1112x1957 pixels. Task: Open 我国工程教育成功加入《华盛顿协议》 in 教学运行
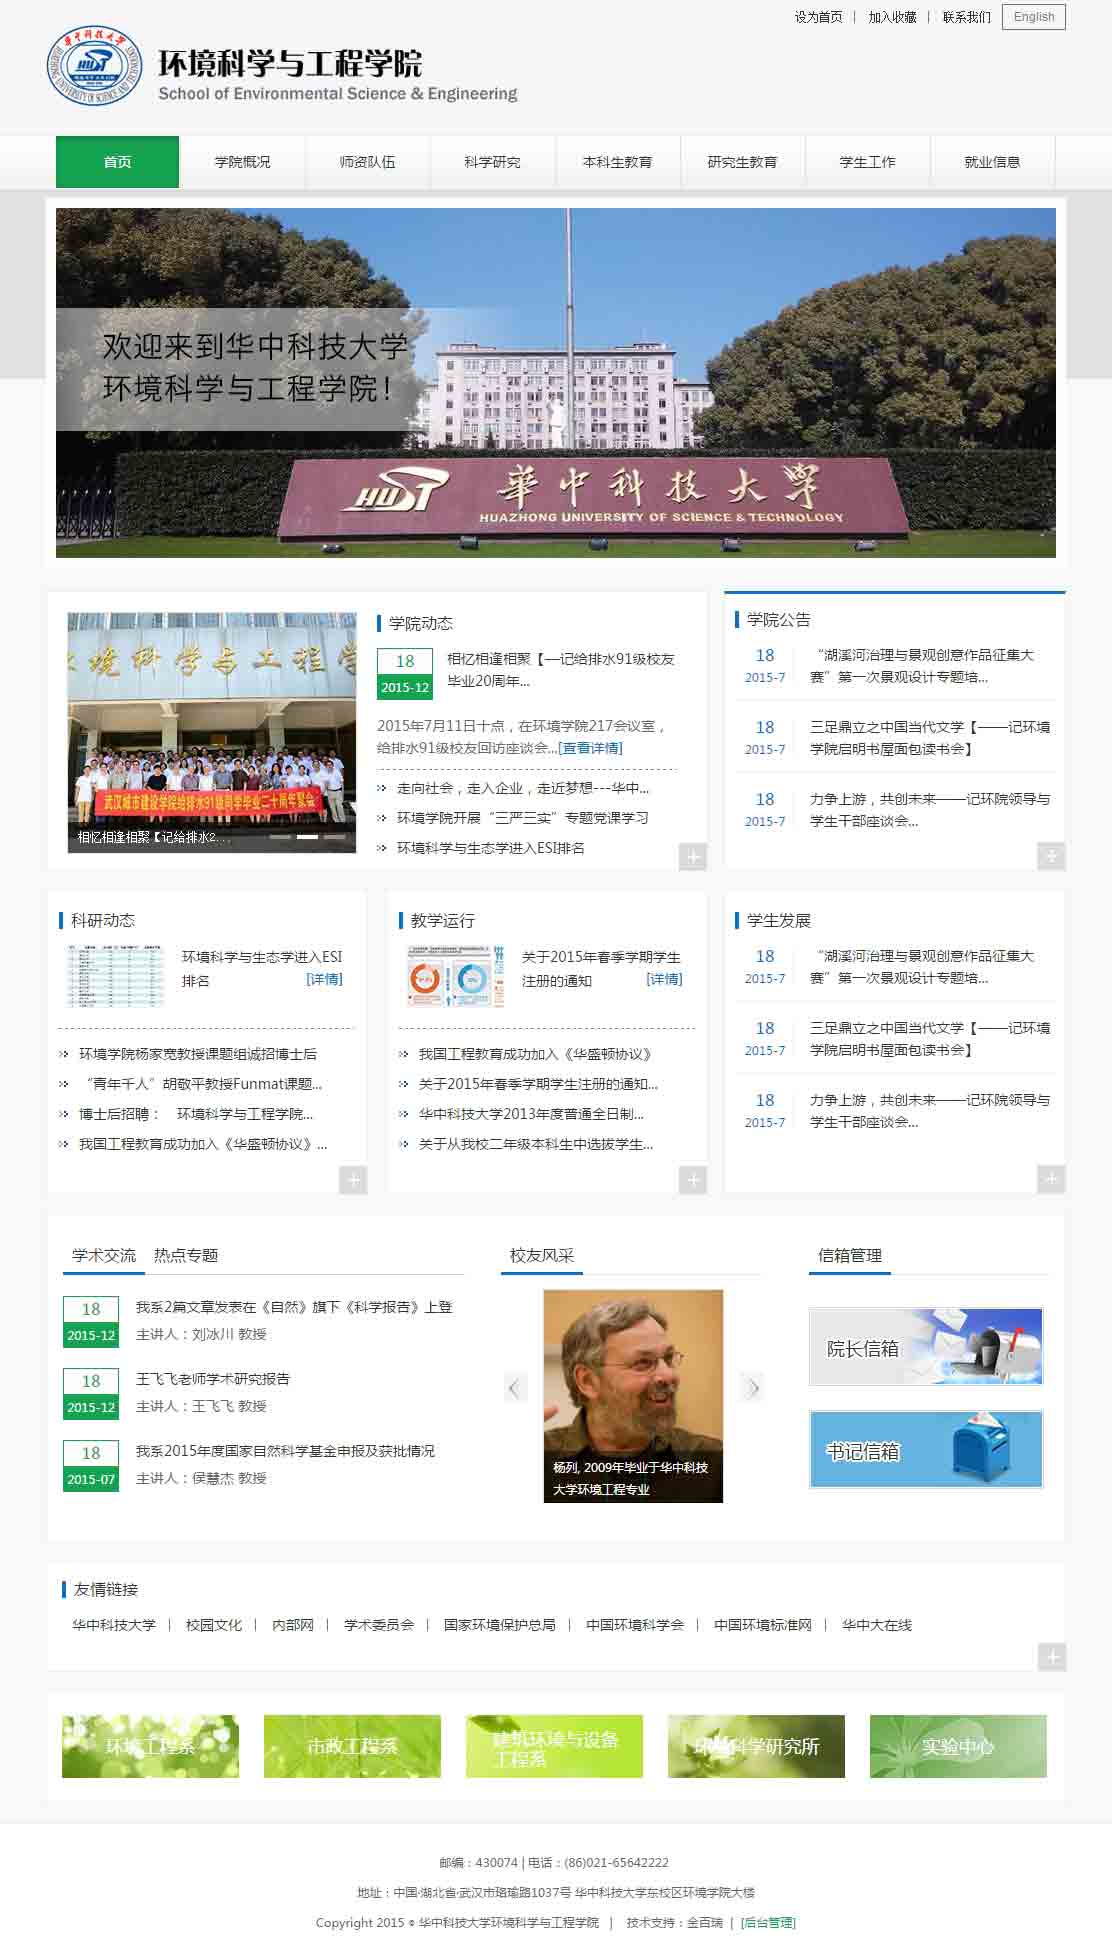point(535,1054)
